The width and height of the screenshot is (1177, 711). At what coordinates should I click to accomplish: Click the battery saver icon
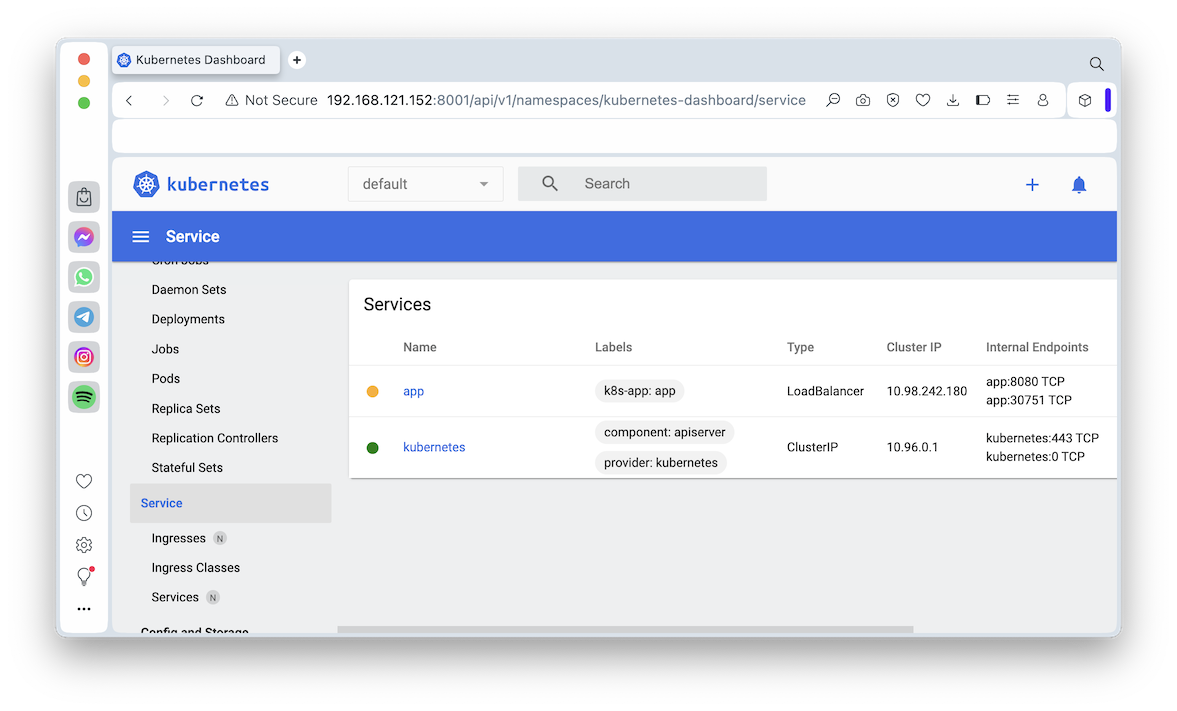coord(983,100)
